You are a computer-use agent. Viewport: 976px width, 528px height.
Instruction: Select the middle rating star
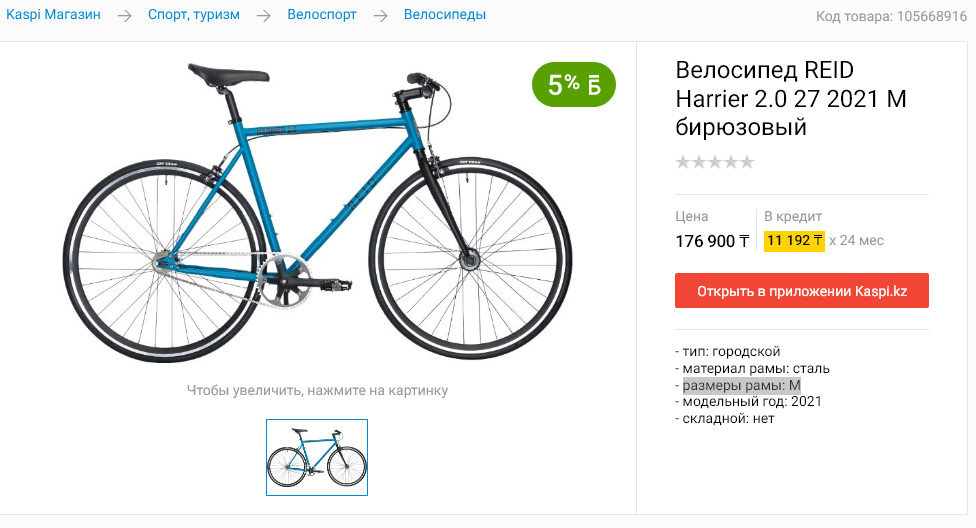tap(715, 162)
